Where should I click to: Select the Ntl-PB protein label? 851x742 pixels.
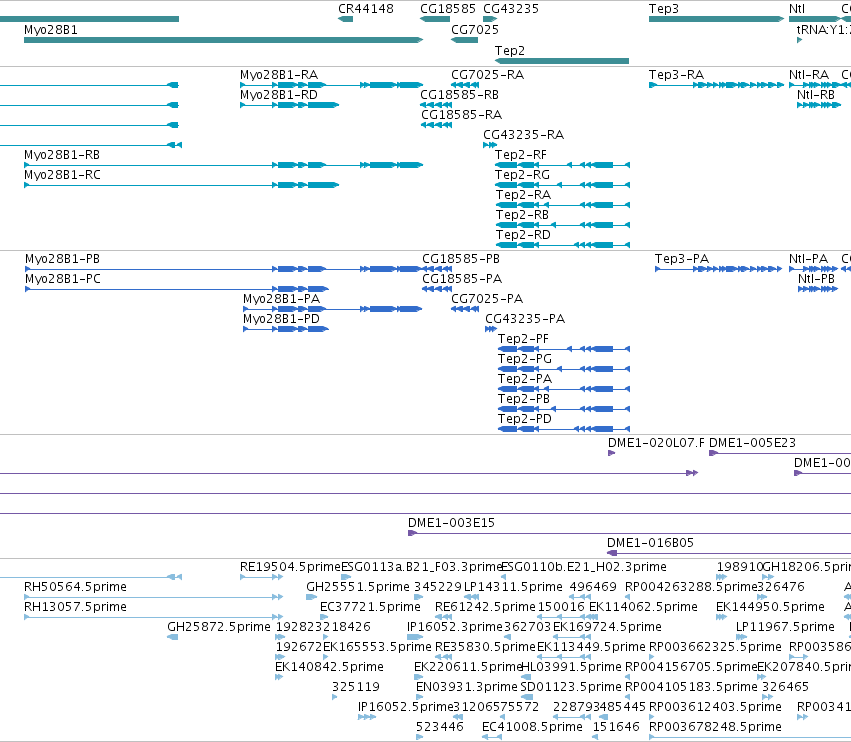click(816, 278)
